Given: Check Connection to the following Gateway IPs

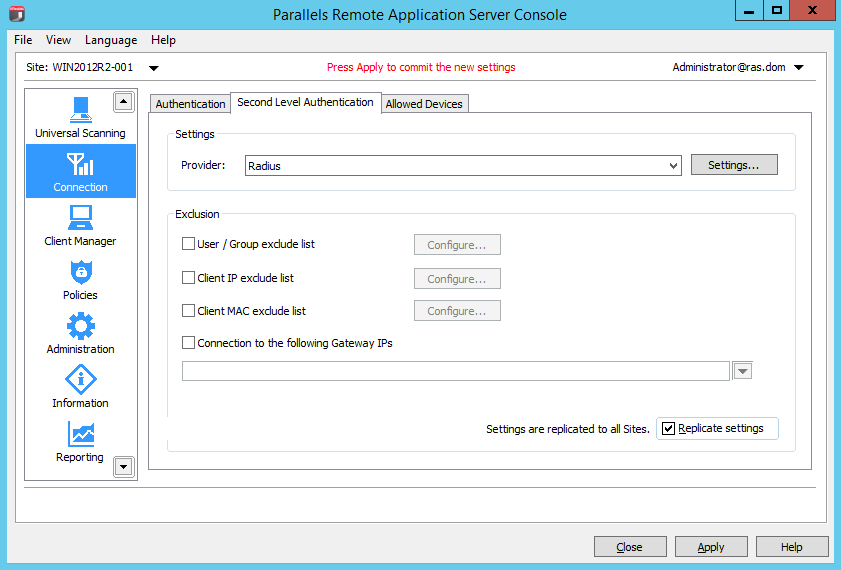Looking at the screenshot, I should 188,343.
